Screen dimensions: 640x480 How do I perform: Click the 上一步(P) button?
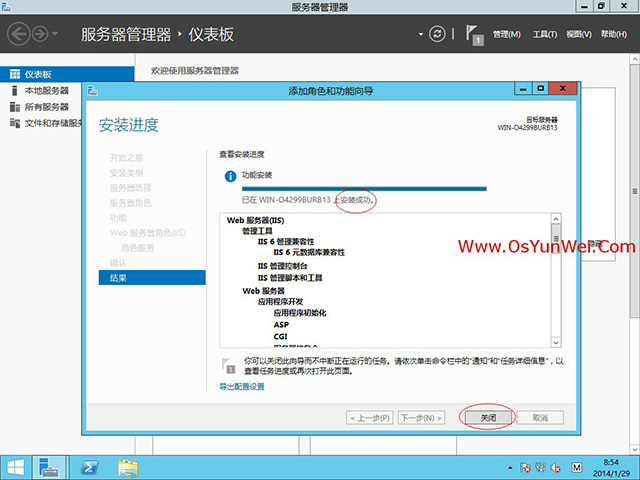point(369,418)
